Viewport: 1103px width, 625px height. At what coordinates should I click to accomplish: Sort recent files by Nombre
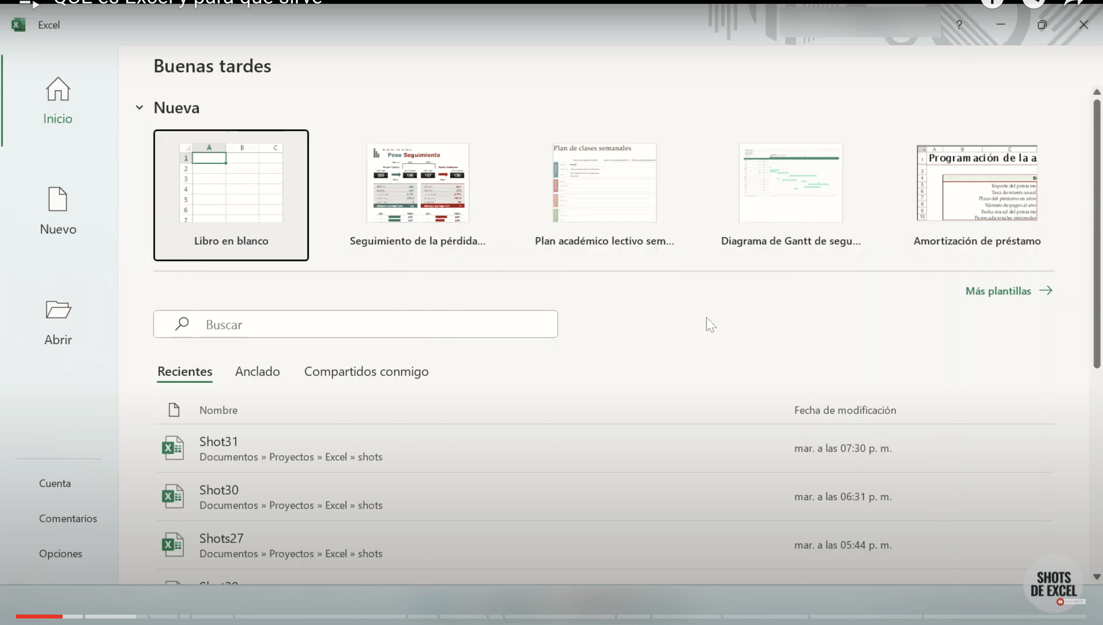point(218,410)
